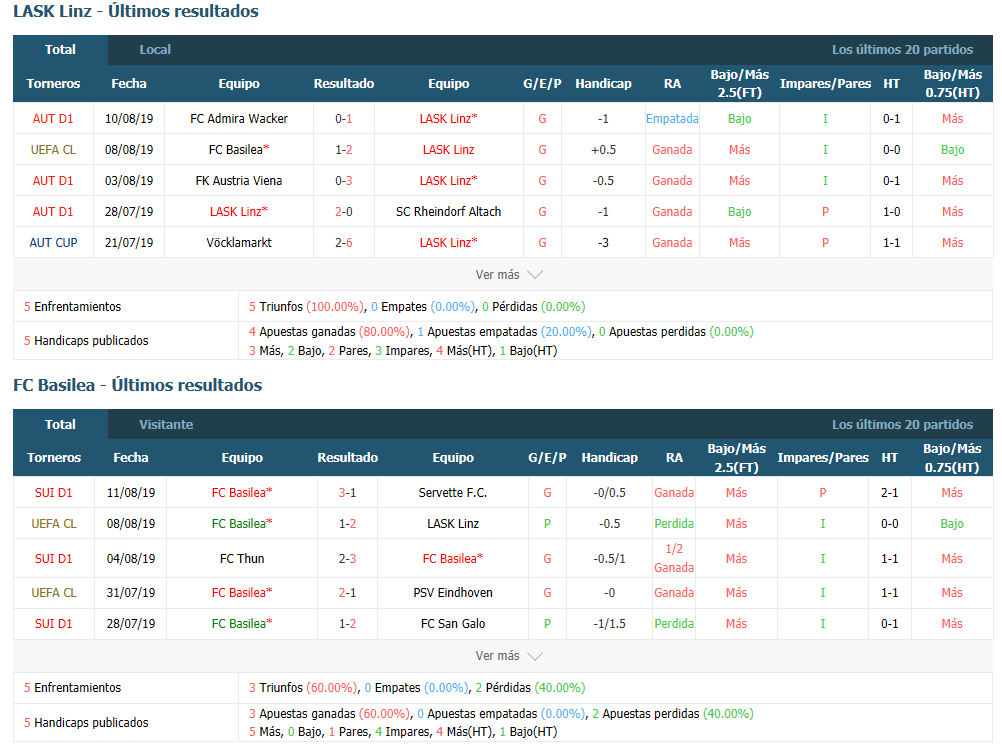Switch to the Visitante tab for FC Basilea
Viewport: 1002px width, 751px height.
click(x=166, y=424)
